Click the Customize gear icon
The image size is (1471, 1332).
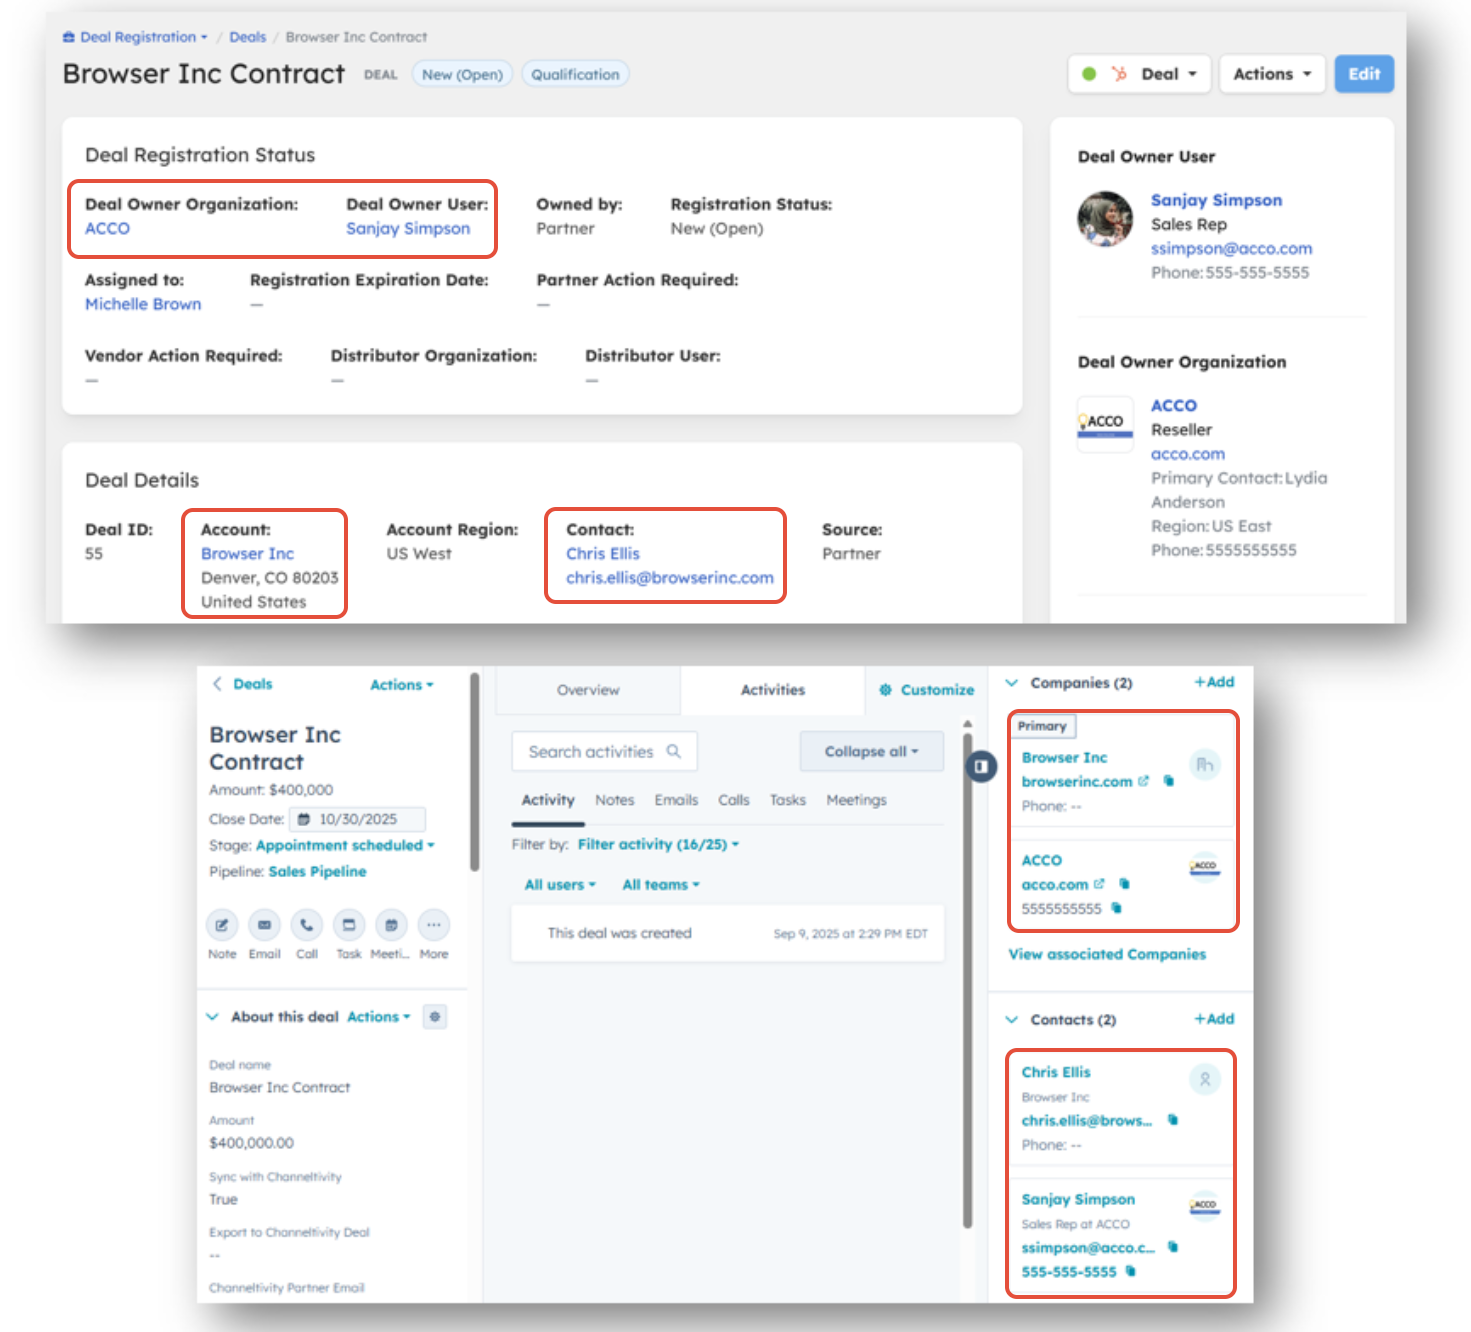(885, 690)
